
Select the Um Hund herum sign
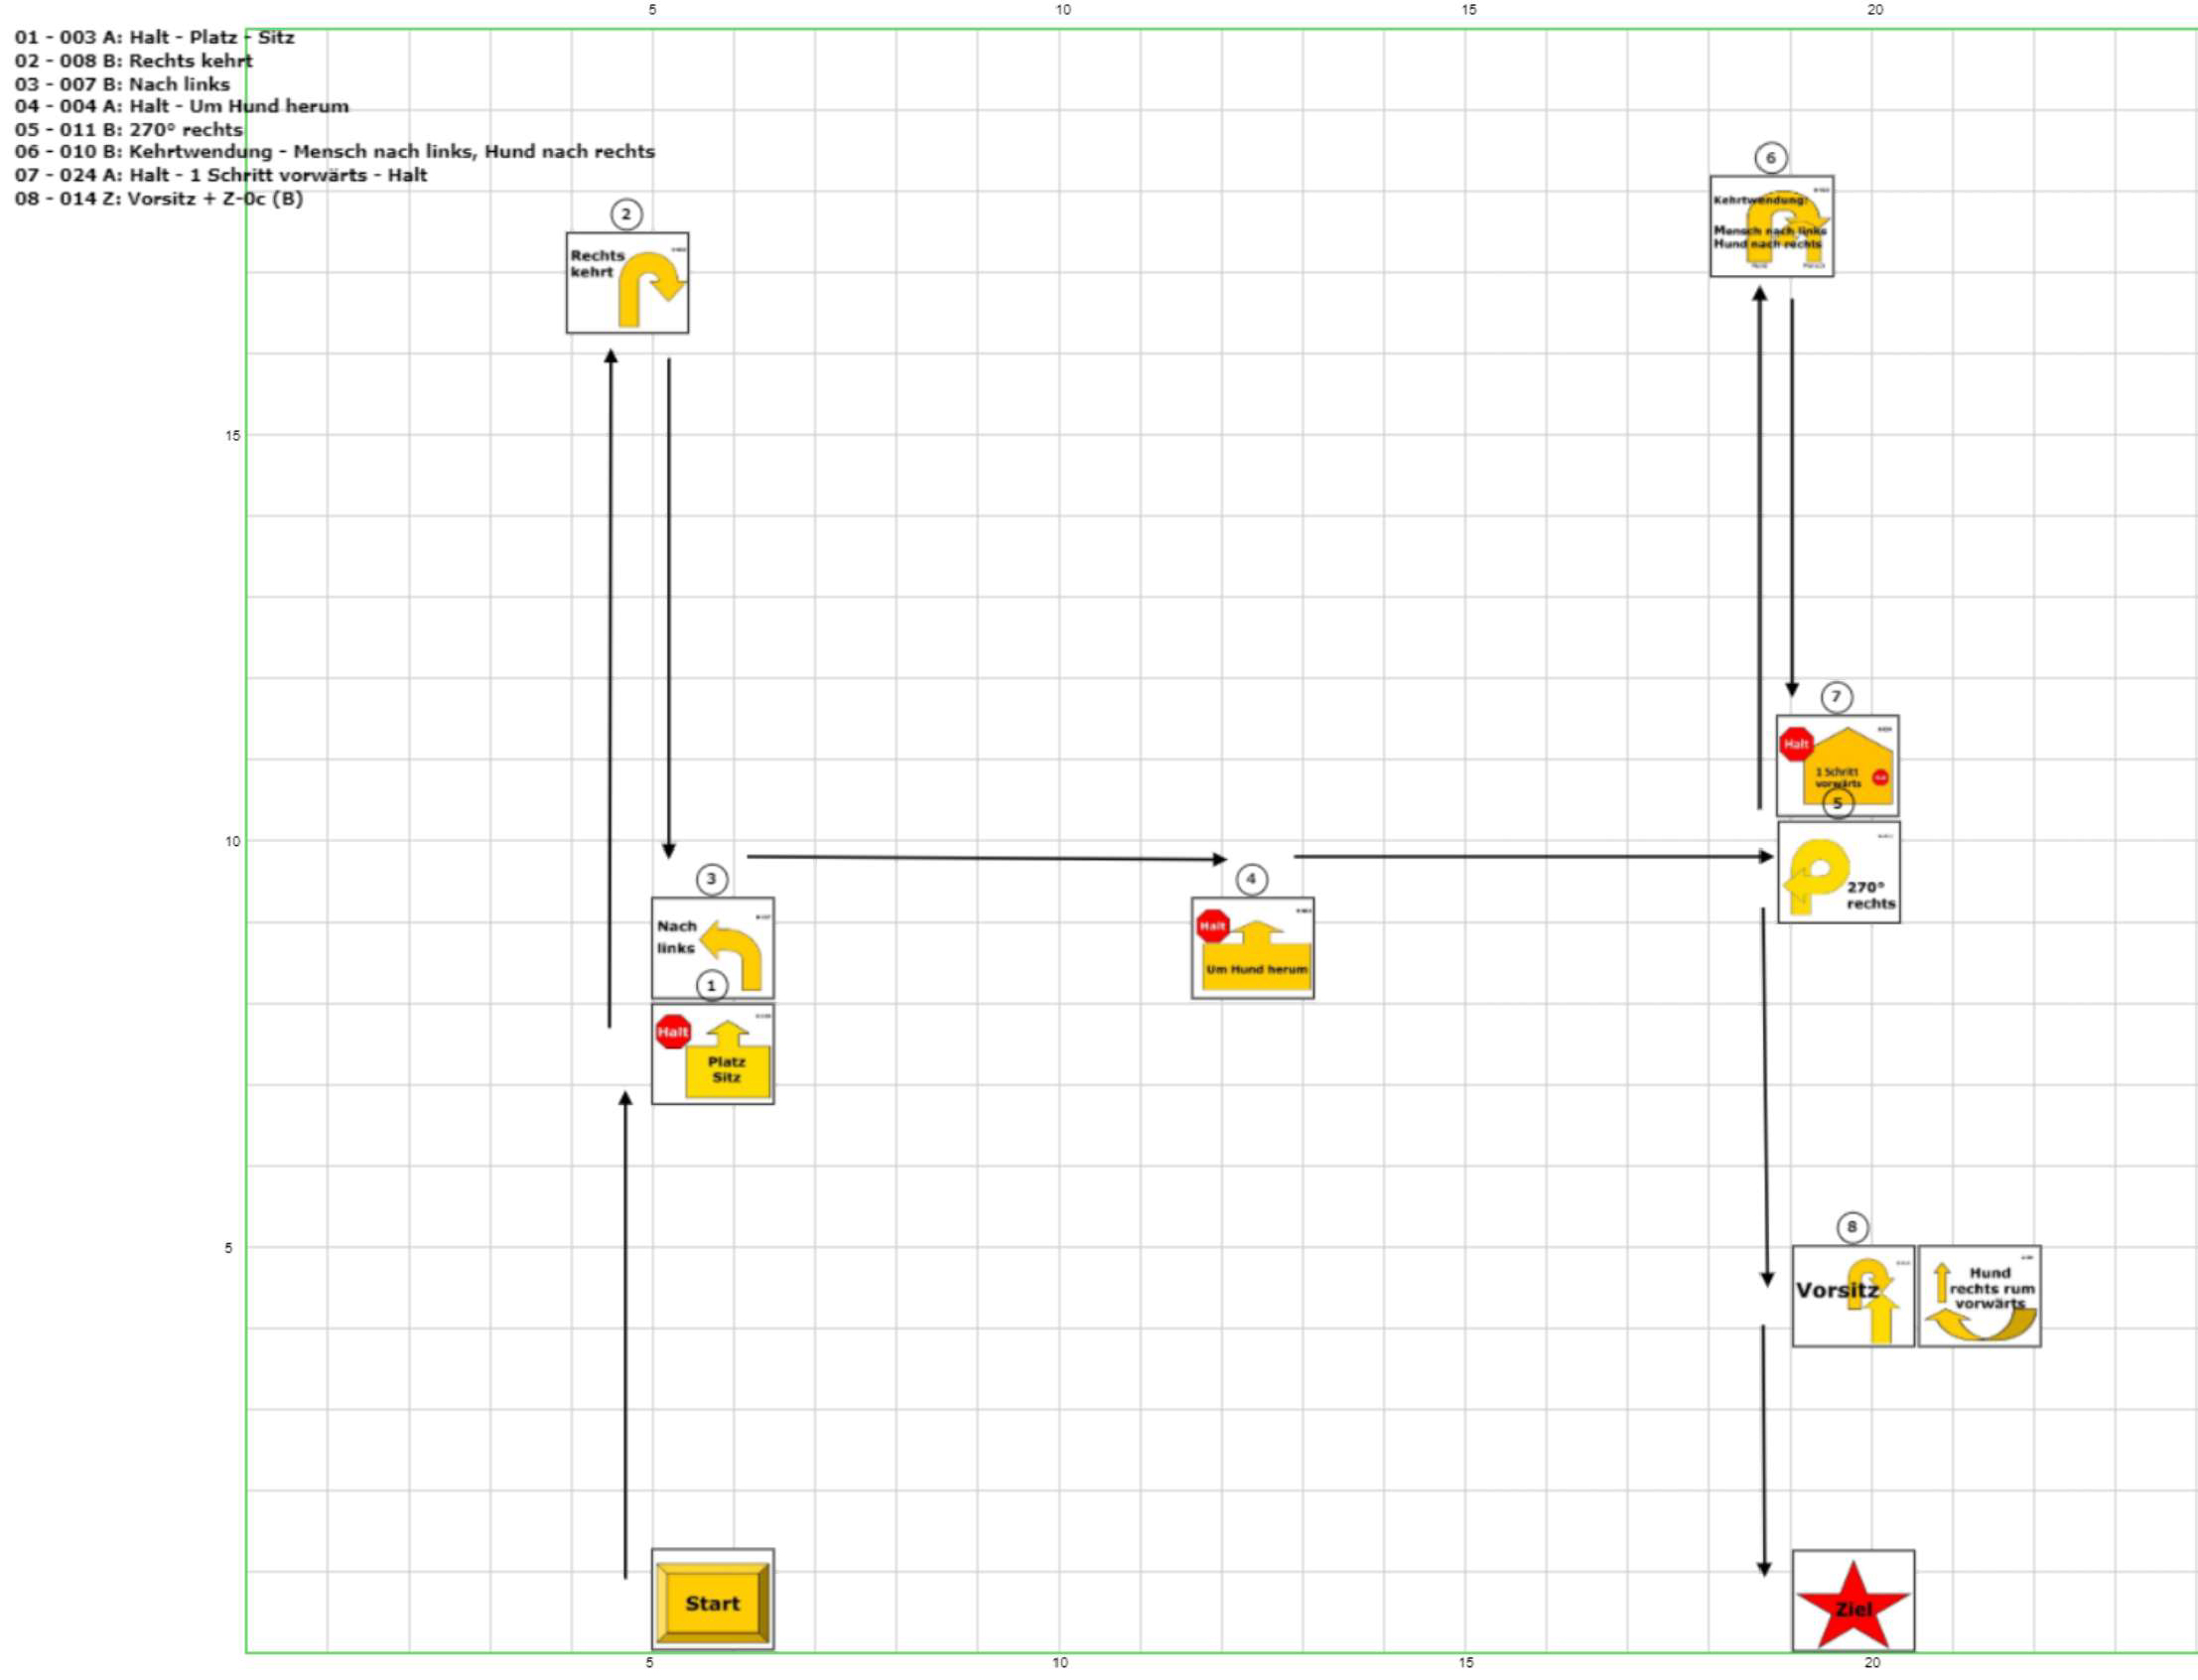click(x=1252, y=948)
